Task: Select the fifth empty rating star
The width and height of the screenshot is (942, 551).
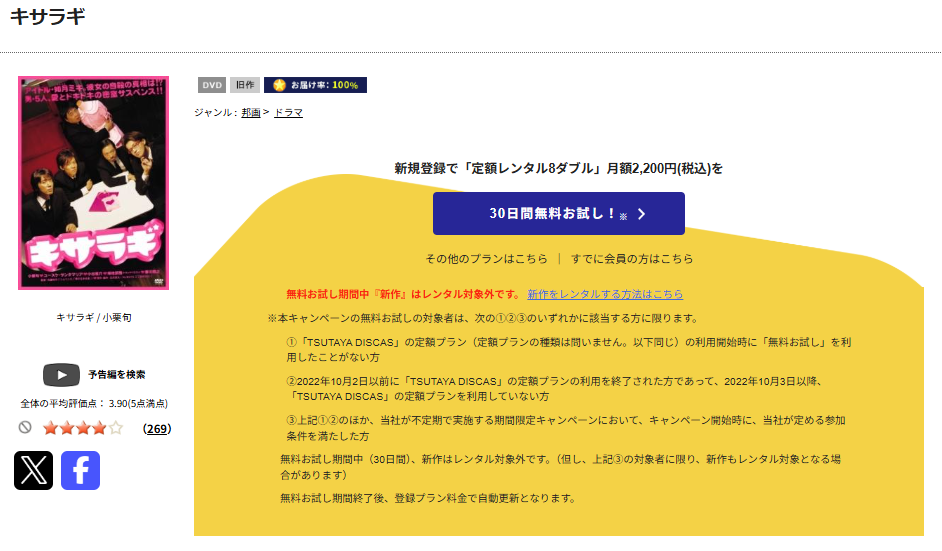Action: point(115,428)
